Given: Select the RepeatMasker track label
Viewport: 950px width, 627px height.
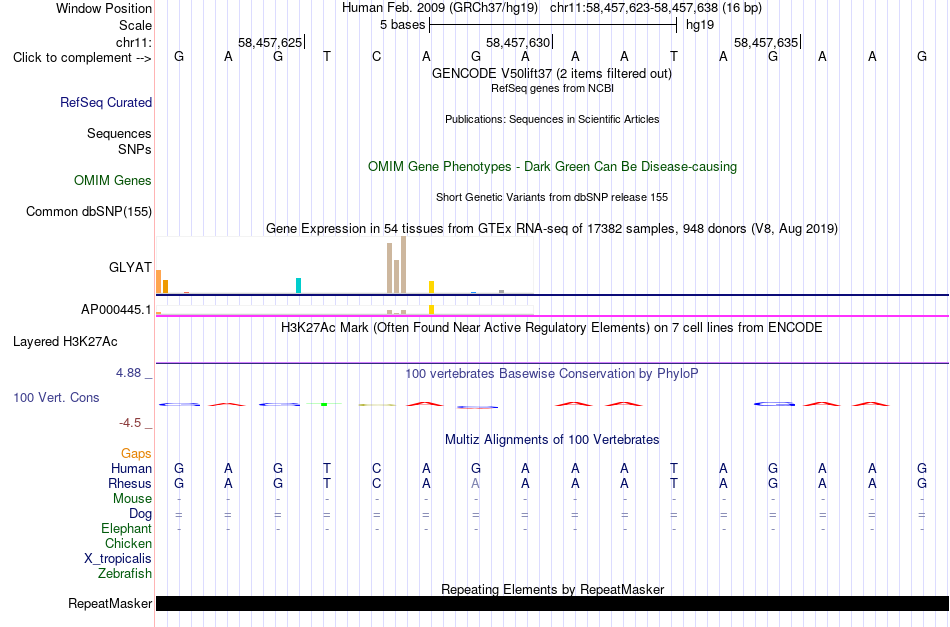Looking at the screenshot, I should pyautogui.click(x=110, y=603).
